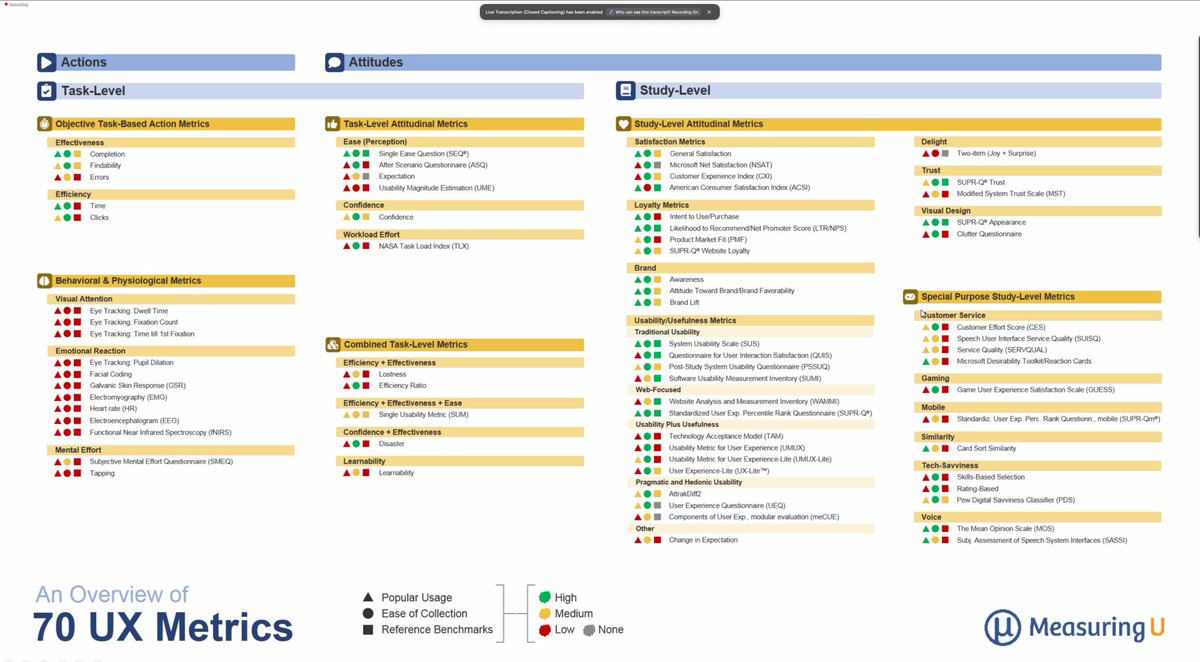Image resolution: width=1200 pixels, height=662 pixels.
Task: Click the MeasuringU circular logo icon
Action: pyautogui.click(x=1003, y=627)
